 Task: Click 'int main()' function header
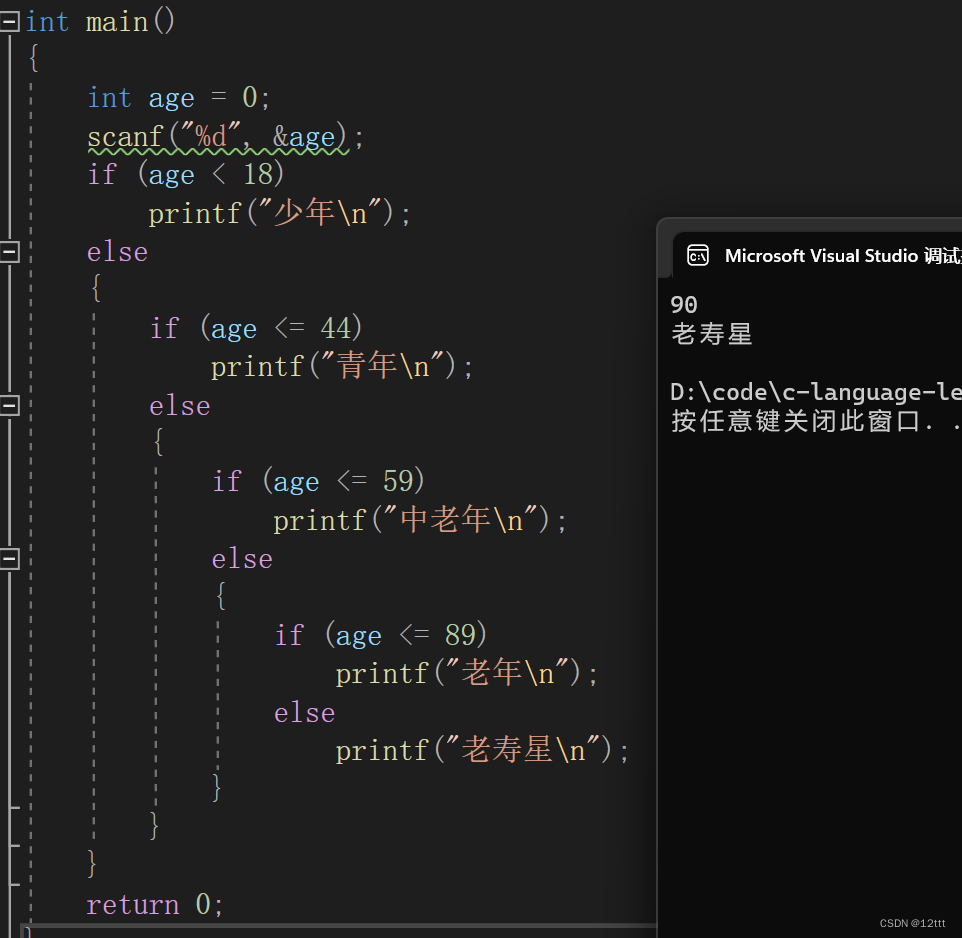(x=100, y=22)
